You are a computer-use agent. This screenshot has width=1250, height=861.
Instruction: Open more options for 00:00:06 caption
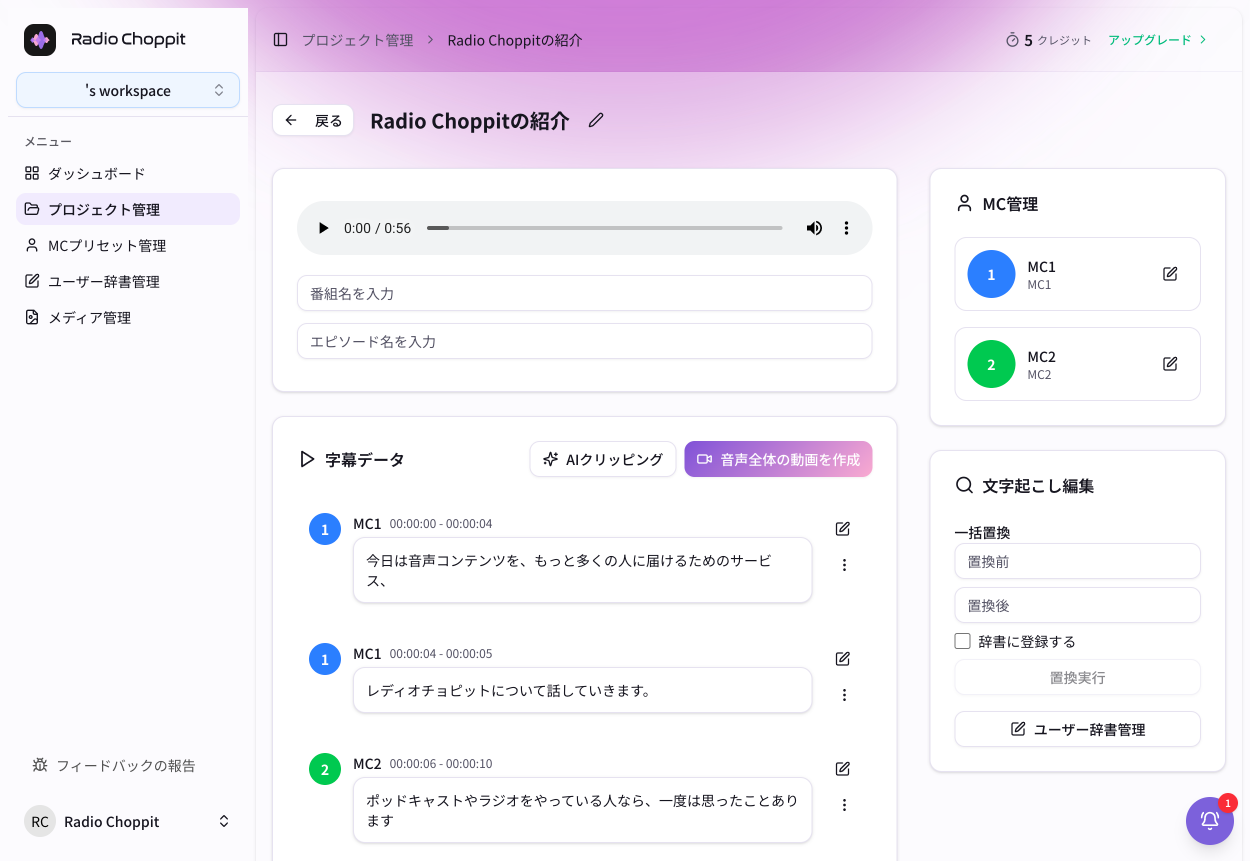844,805
